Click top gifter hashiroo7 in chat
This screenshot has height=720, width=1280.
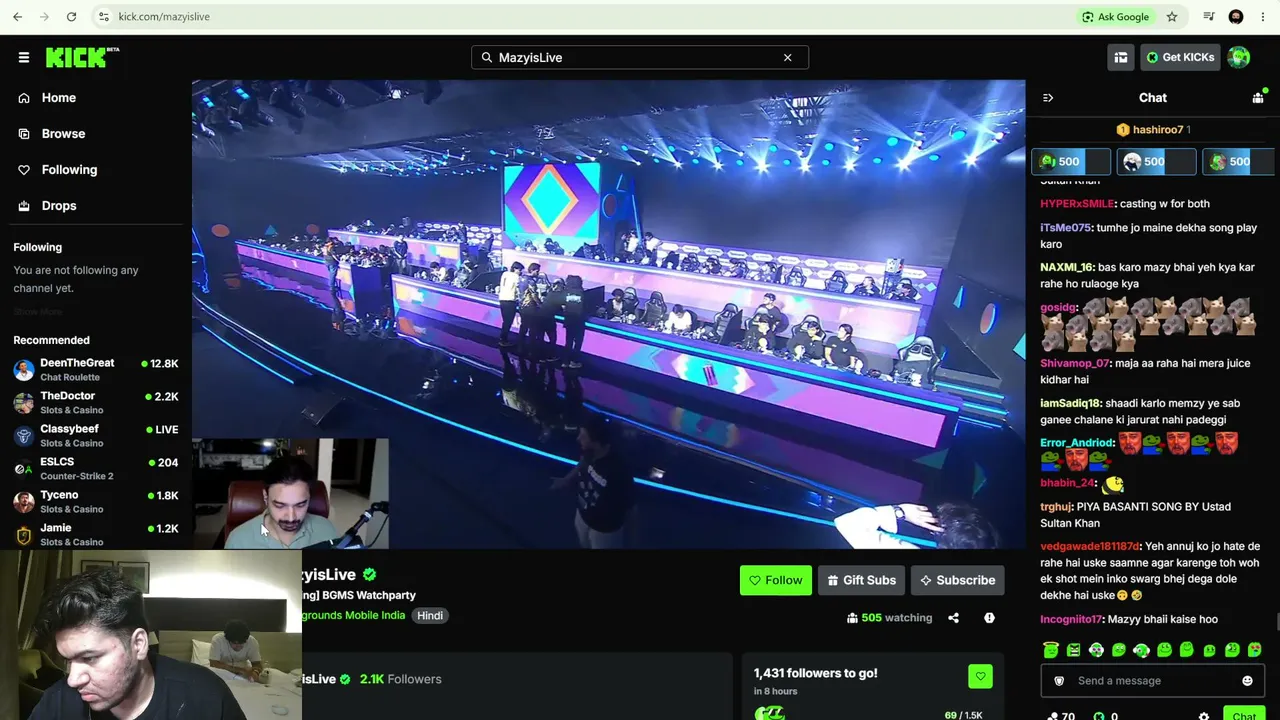coord(1153,130)
